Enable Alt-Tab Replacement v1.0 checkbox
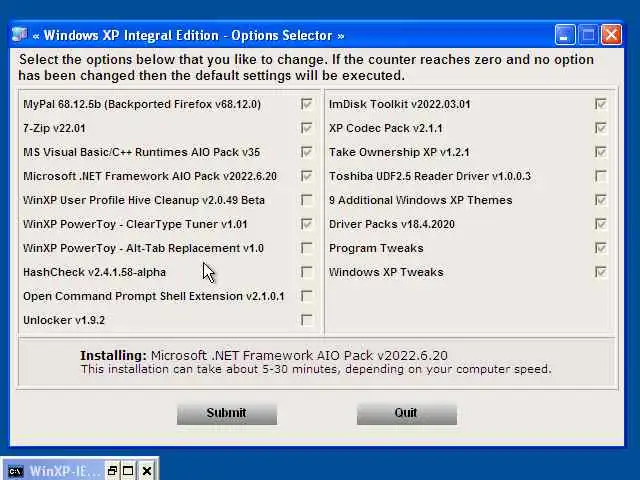Viewport: 640px width, 480px height. pos(307,248)
